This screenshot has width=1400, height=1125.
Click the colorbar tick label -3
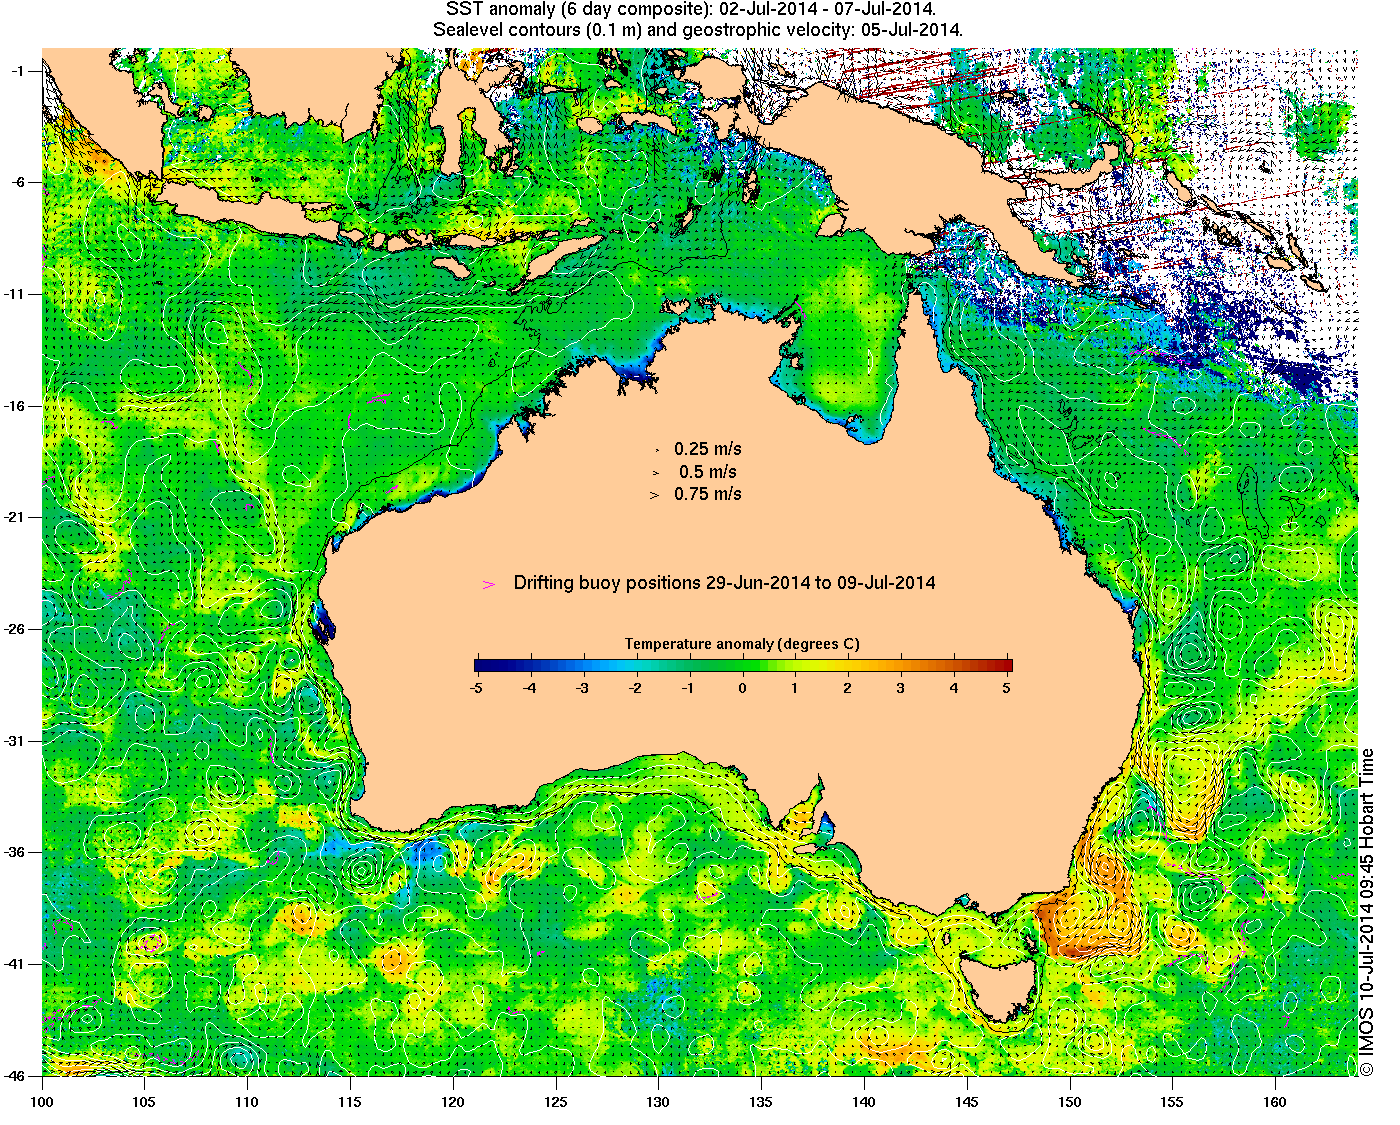(x=582, y=688)
